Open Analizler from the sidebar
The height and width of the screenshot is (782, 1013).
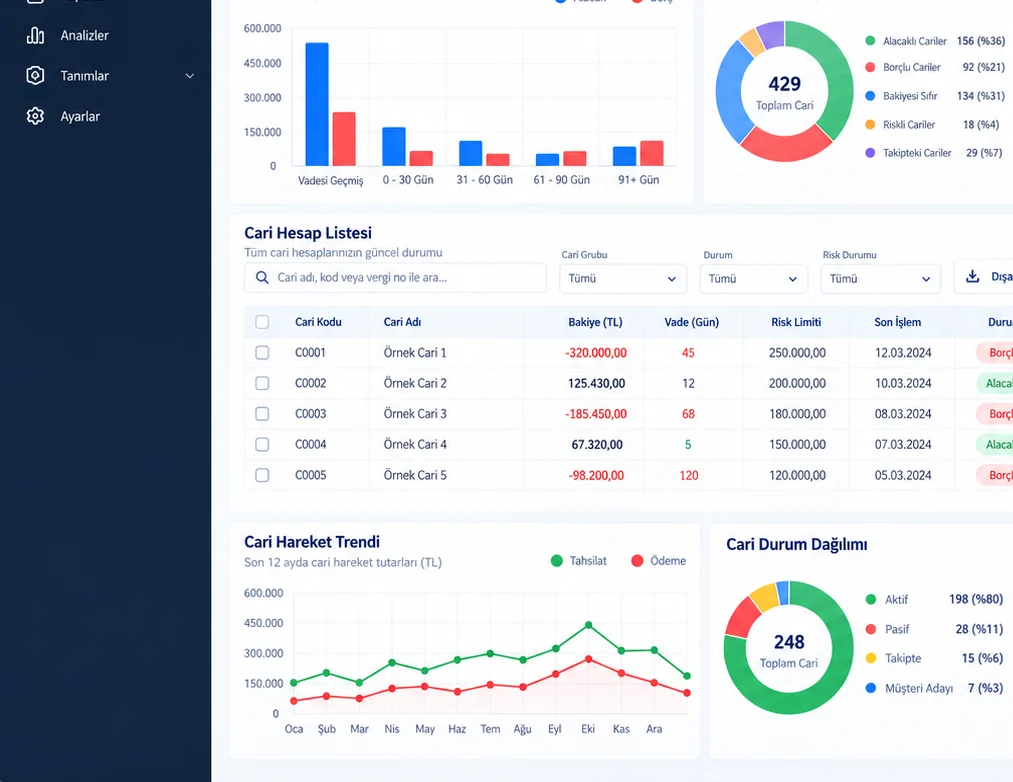tap(84, 36)
